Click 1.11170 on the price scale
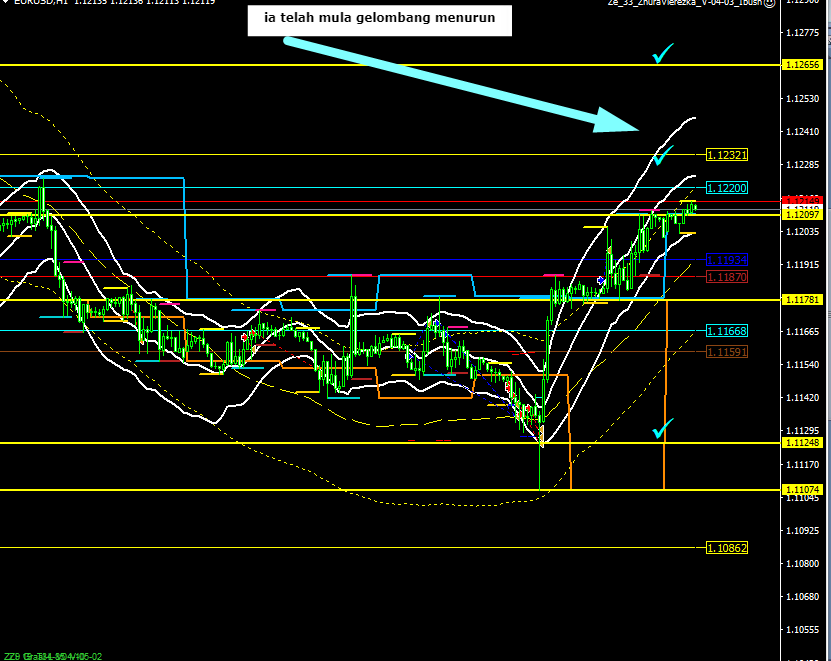831x661 pixels. (x=802, y=465)
